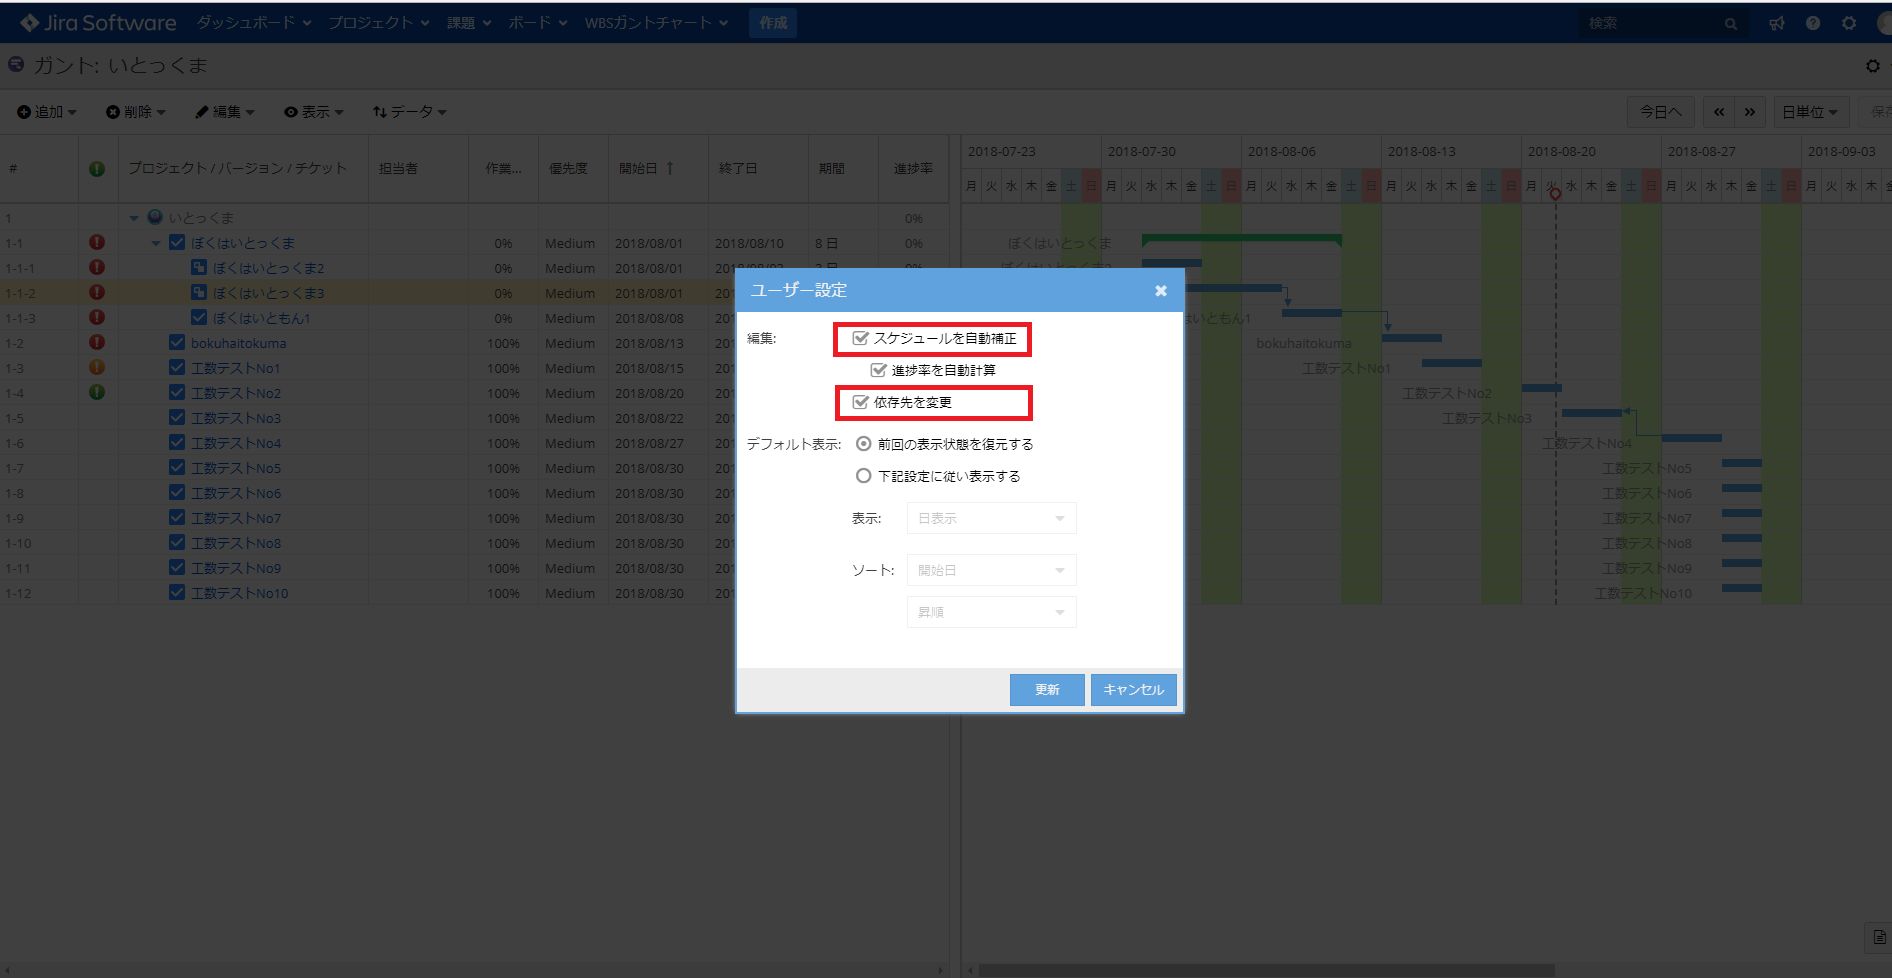The image size is (1892, 978).
Task: Open the ぼくはいともん1 ticket link
Action: pos(262,318)
